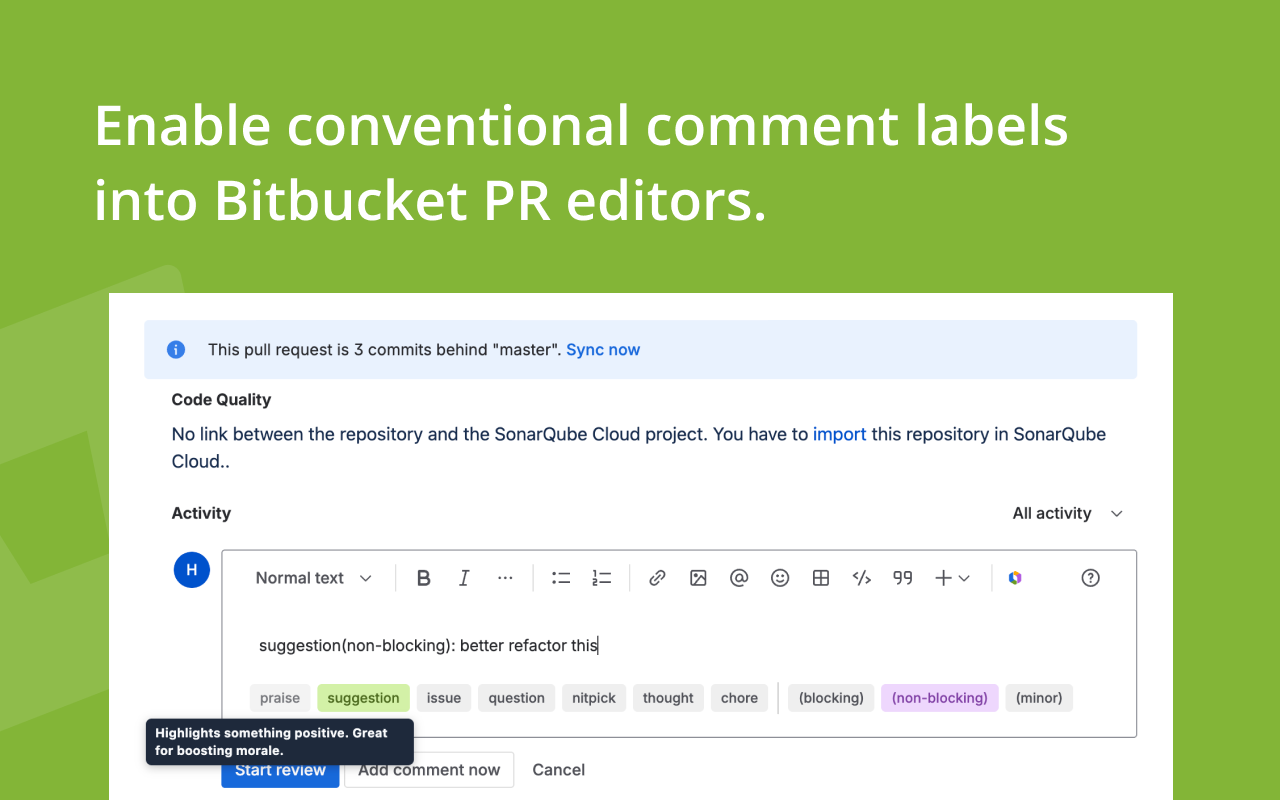Viewport: 1280px width, 800px height.
Task: Insert a table into the comment
Action: [820, 577]
